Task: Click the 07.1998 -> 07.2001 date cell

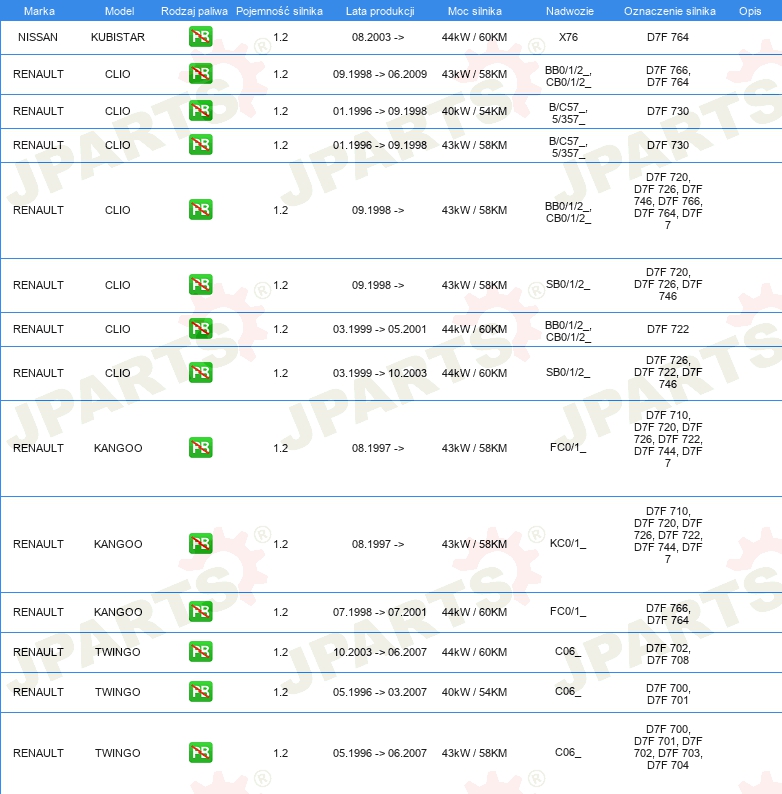Action: click(x=379, y=612)
